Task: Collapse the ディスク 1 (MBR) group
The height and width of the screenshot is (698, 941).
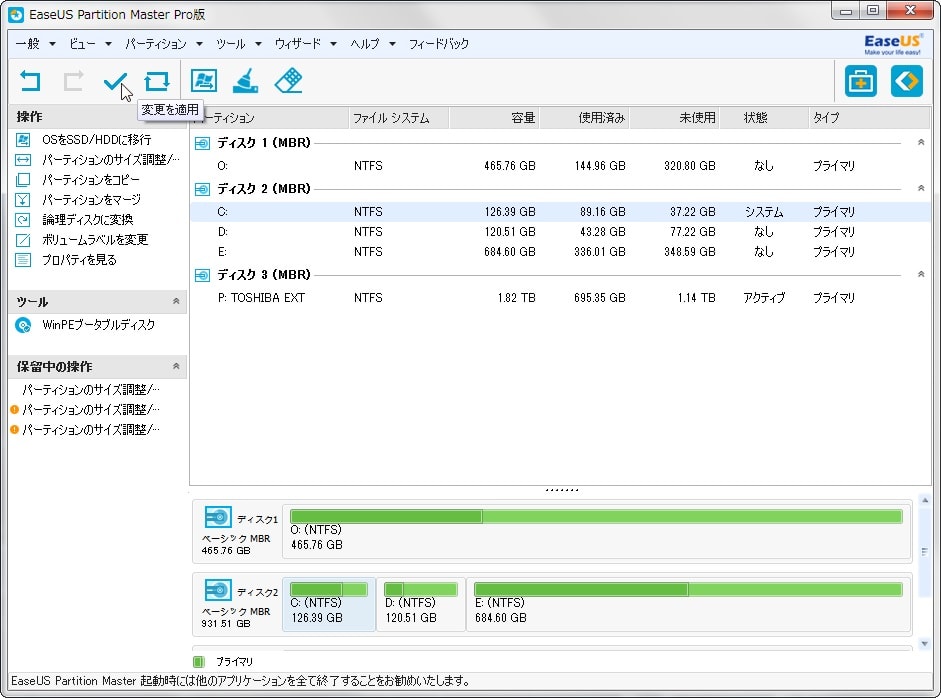Action: coord(921,143)
